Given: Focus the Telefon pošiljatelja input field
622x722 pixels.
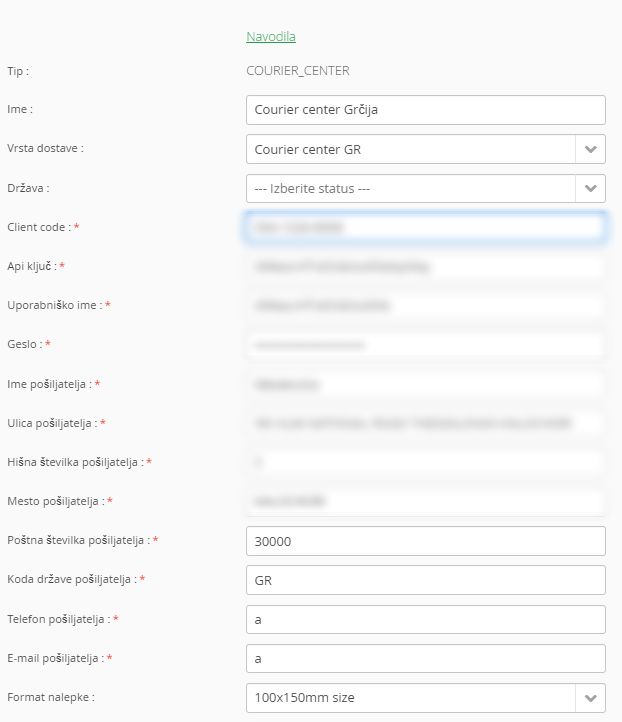Looking at the screenshot, I should [x=425, y=619].
